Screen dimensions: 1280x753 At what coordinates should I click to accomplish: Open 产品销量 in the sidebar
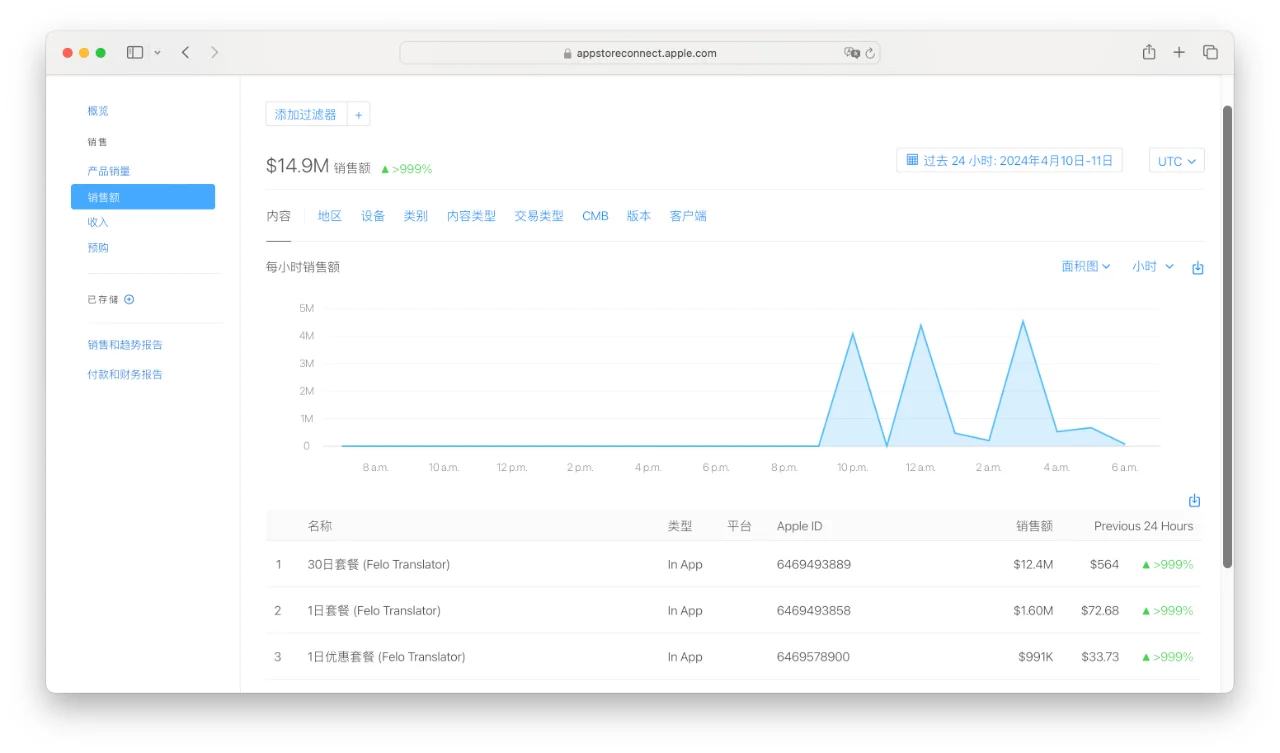[x=109, y=171]
